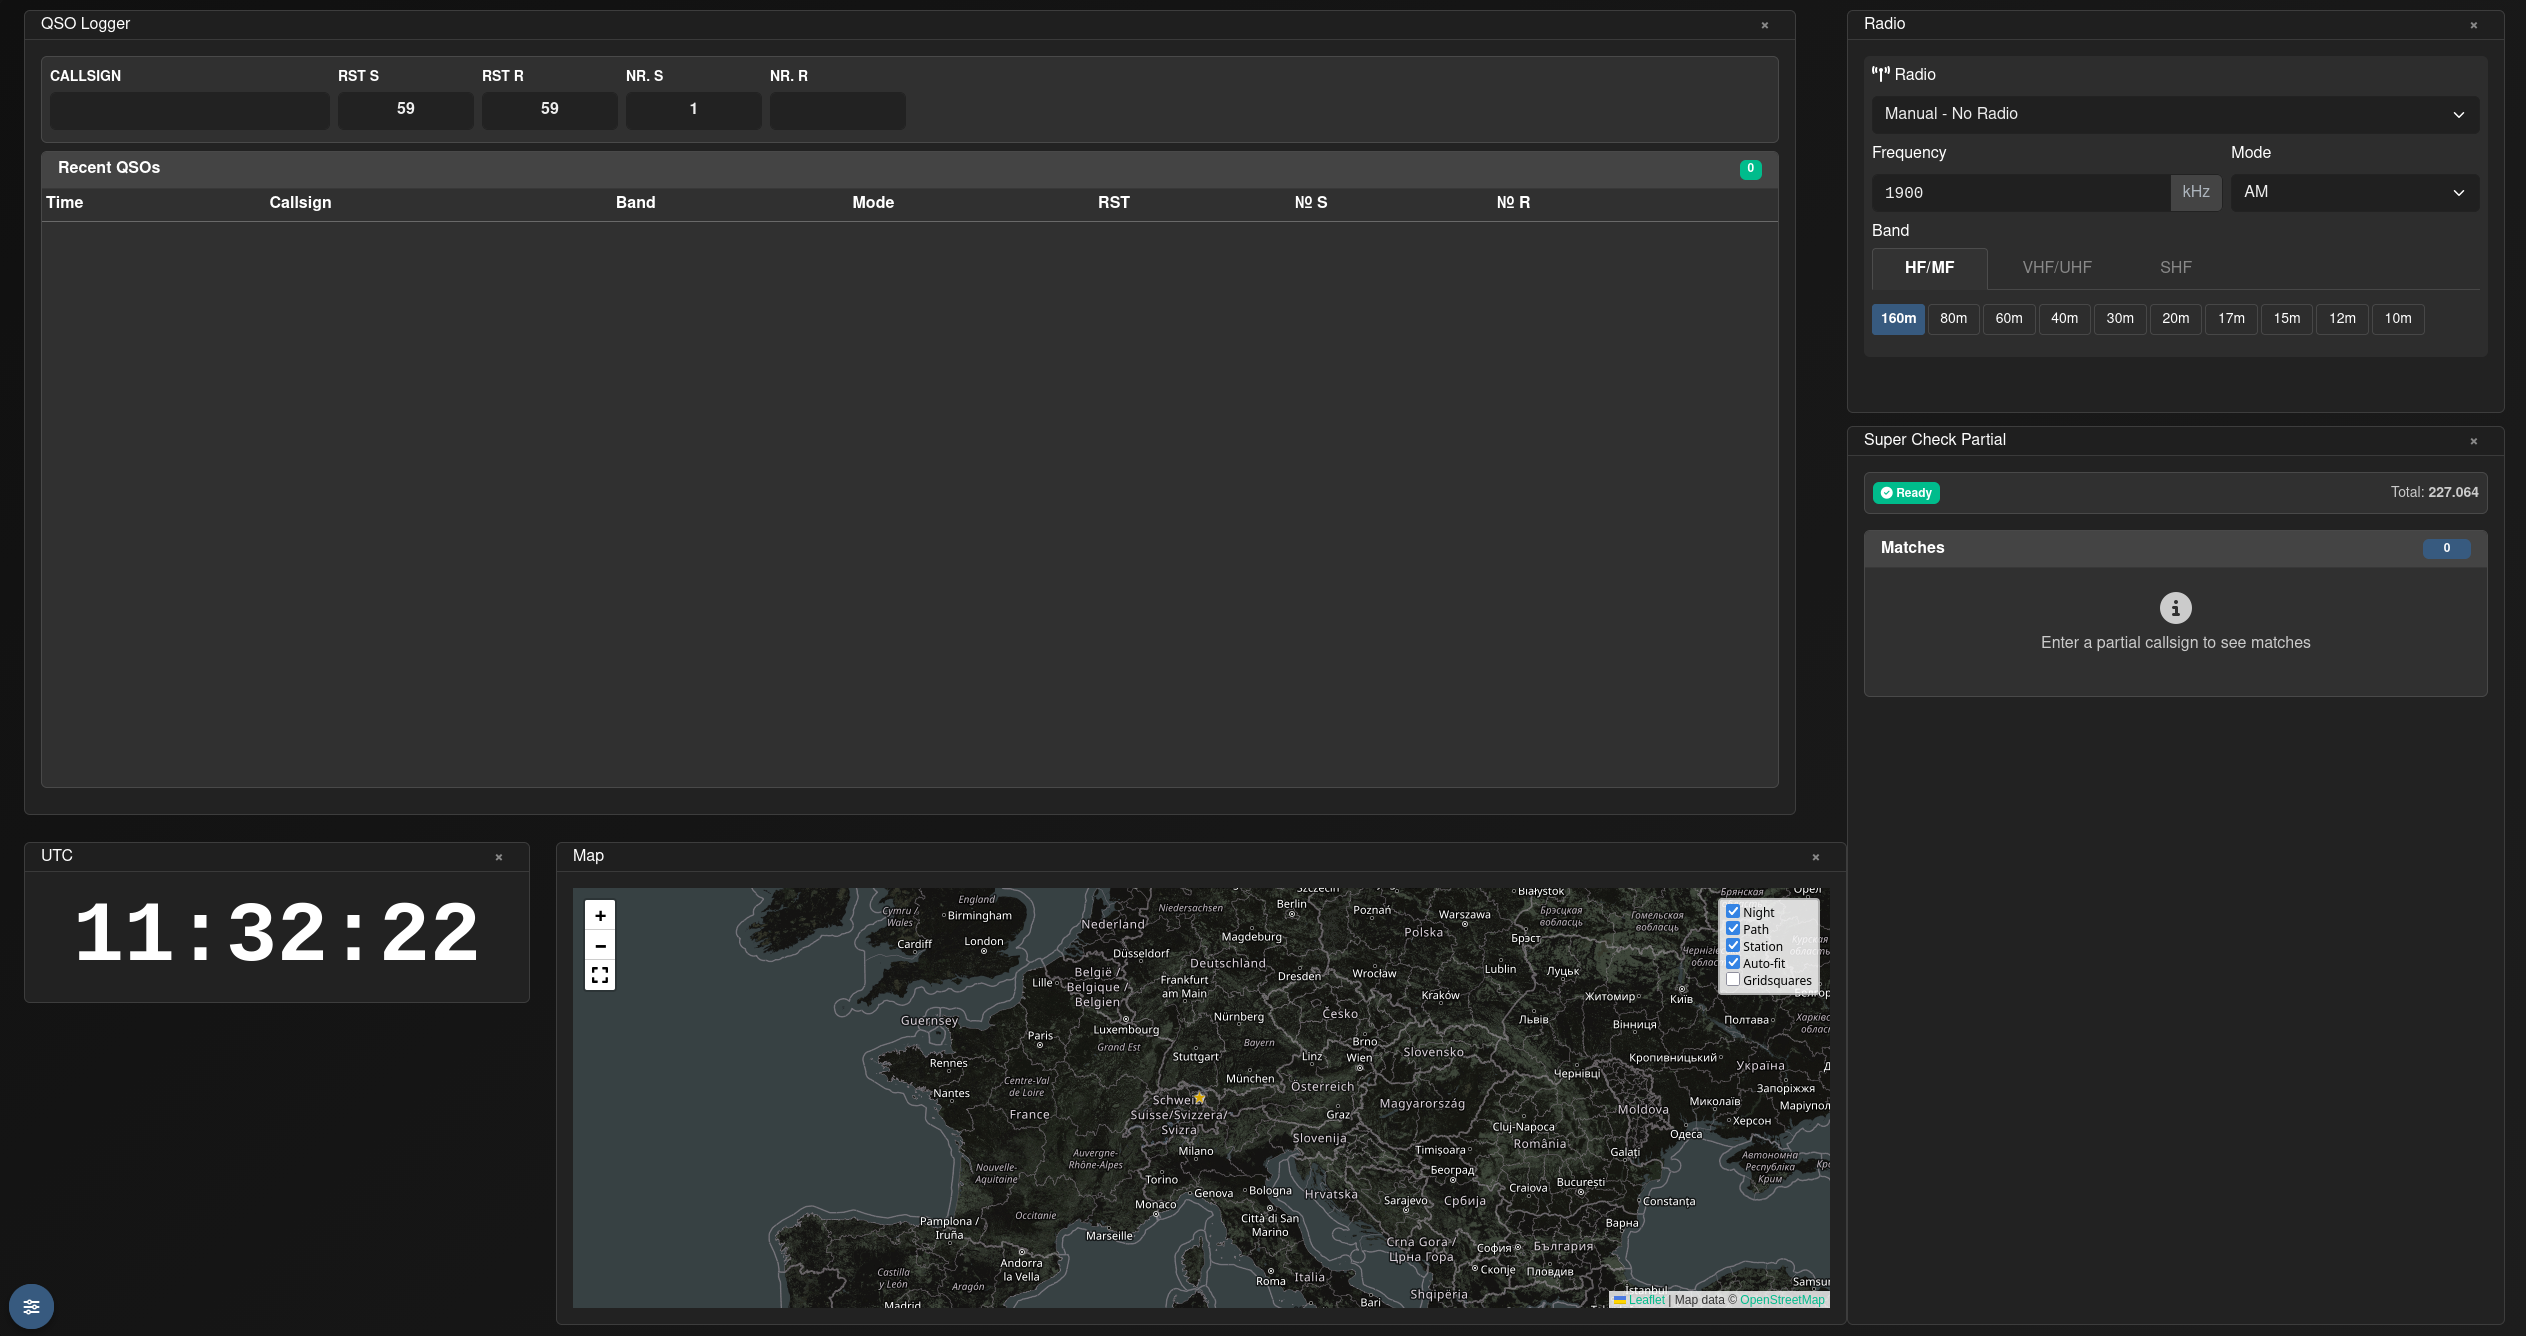
Task: Switch to the VHF/UHF band tab
Action: (x=2056, y=268)
